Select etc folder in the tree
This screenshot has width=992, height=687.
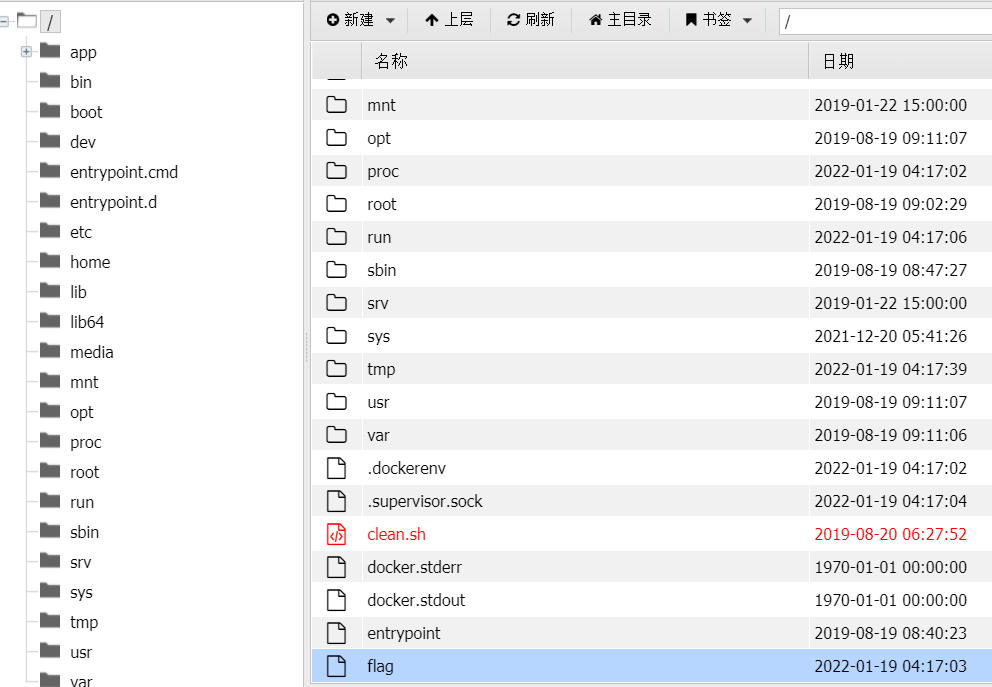80,232
